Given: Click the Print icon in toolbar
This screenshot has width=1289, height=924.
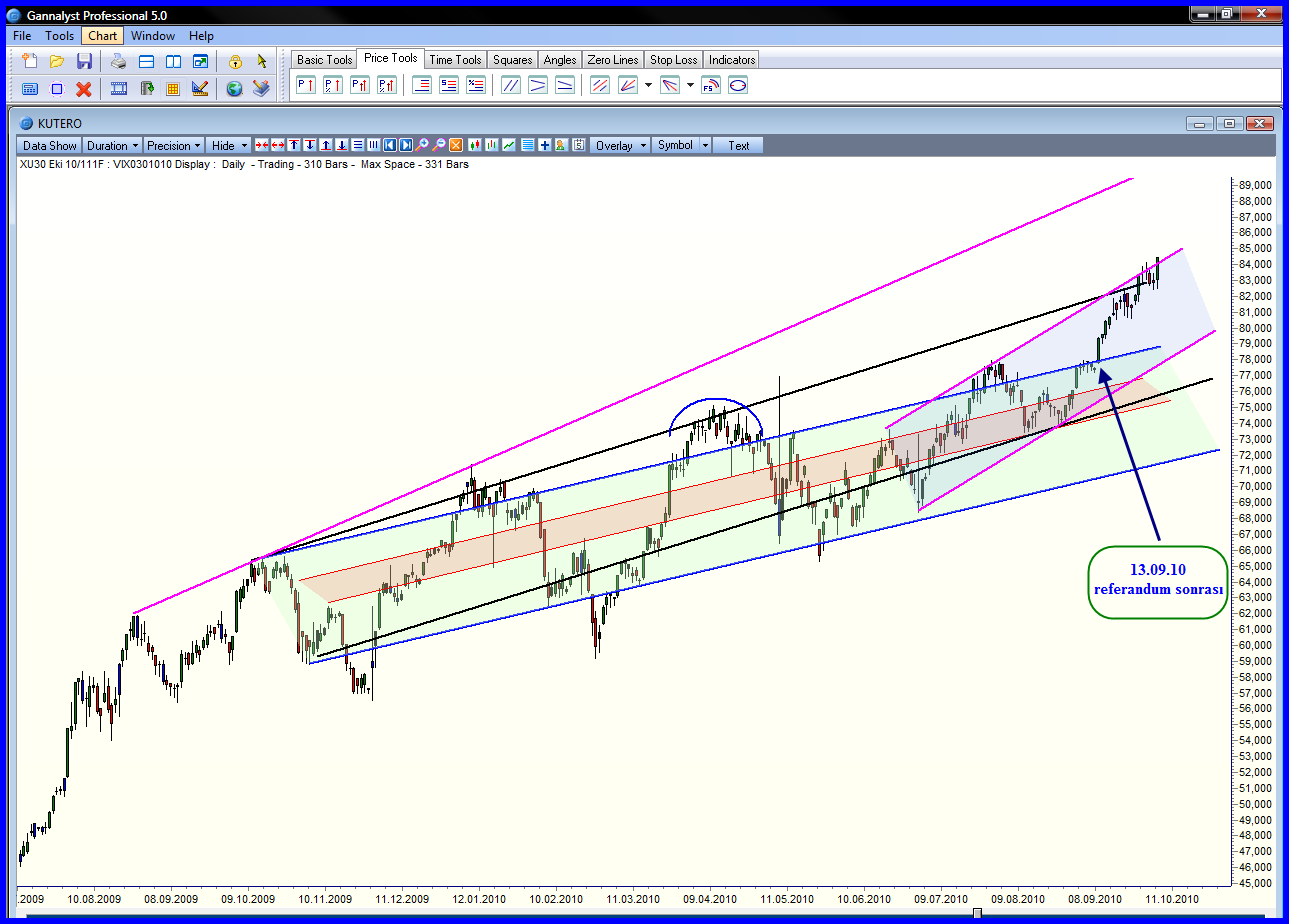Looking at the screenshot, I should (x=119, y=61).
